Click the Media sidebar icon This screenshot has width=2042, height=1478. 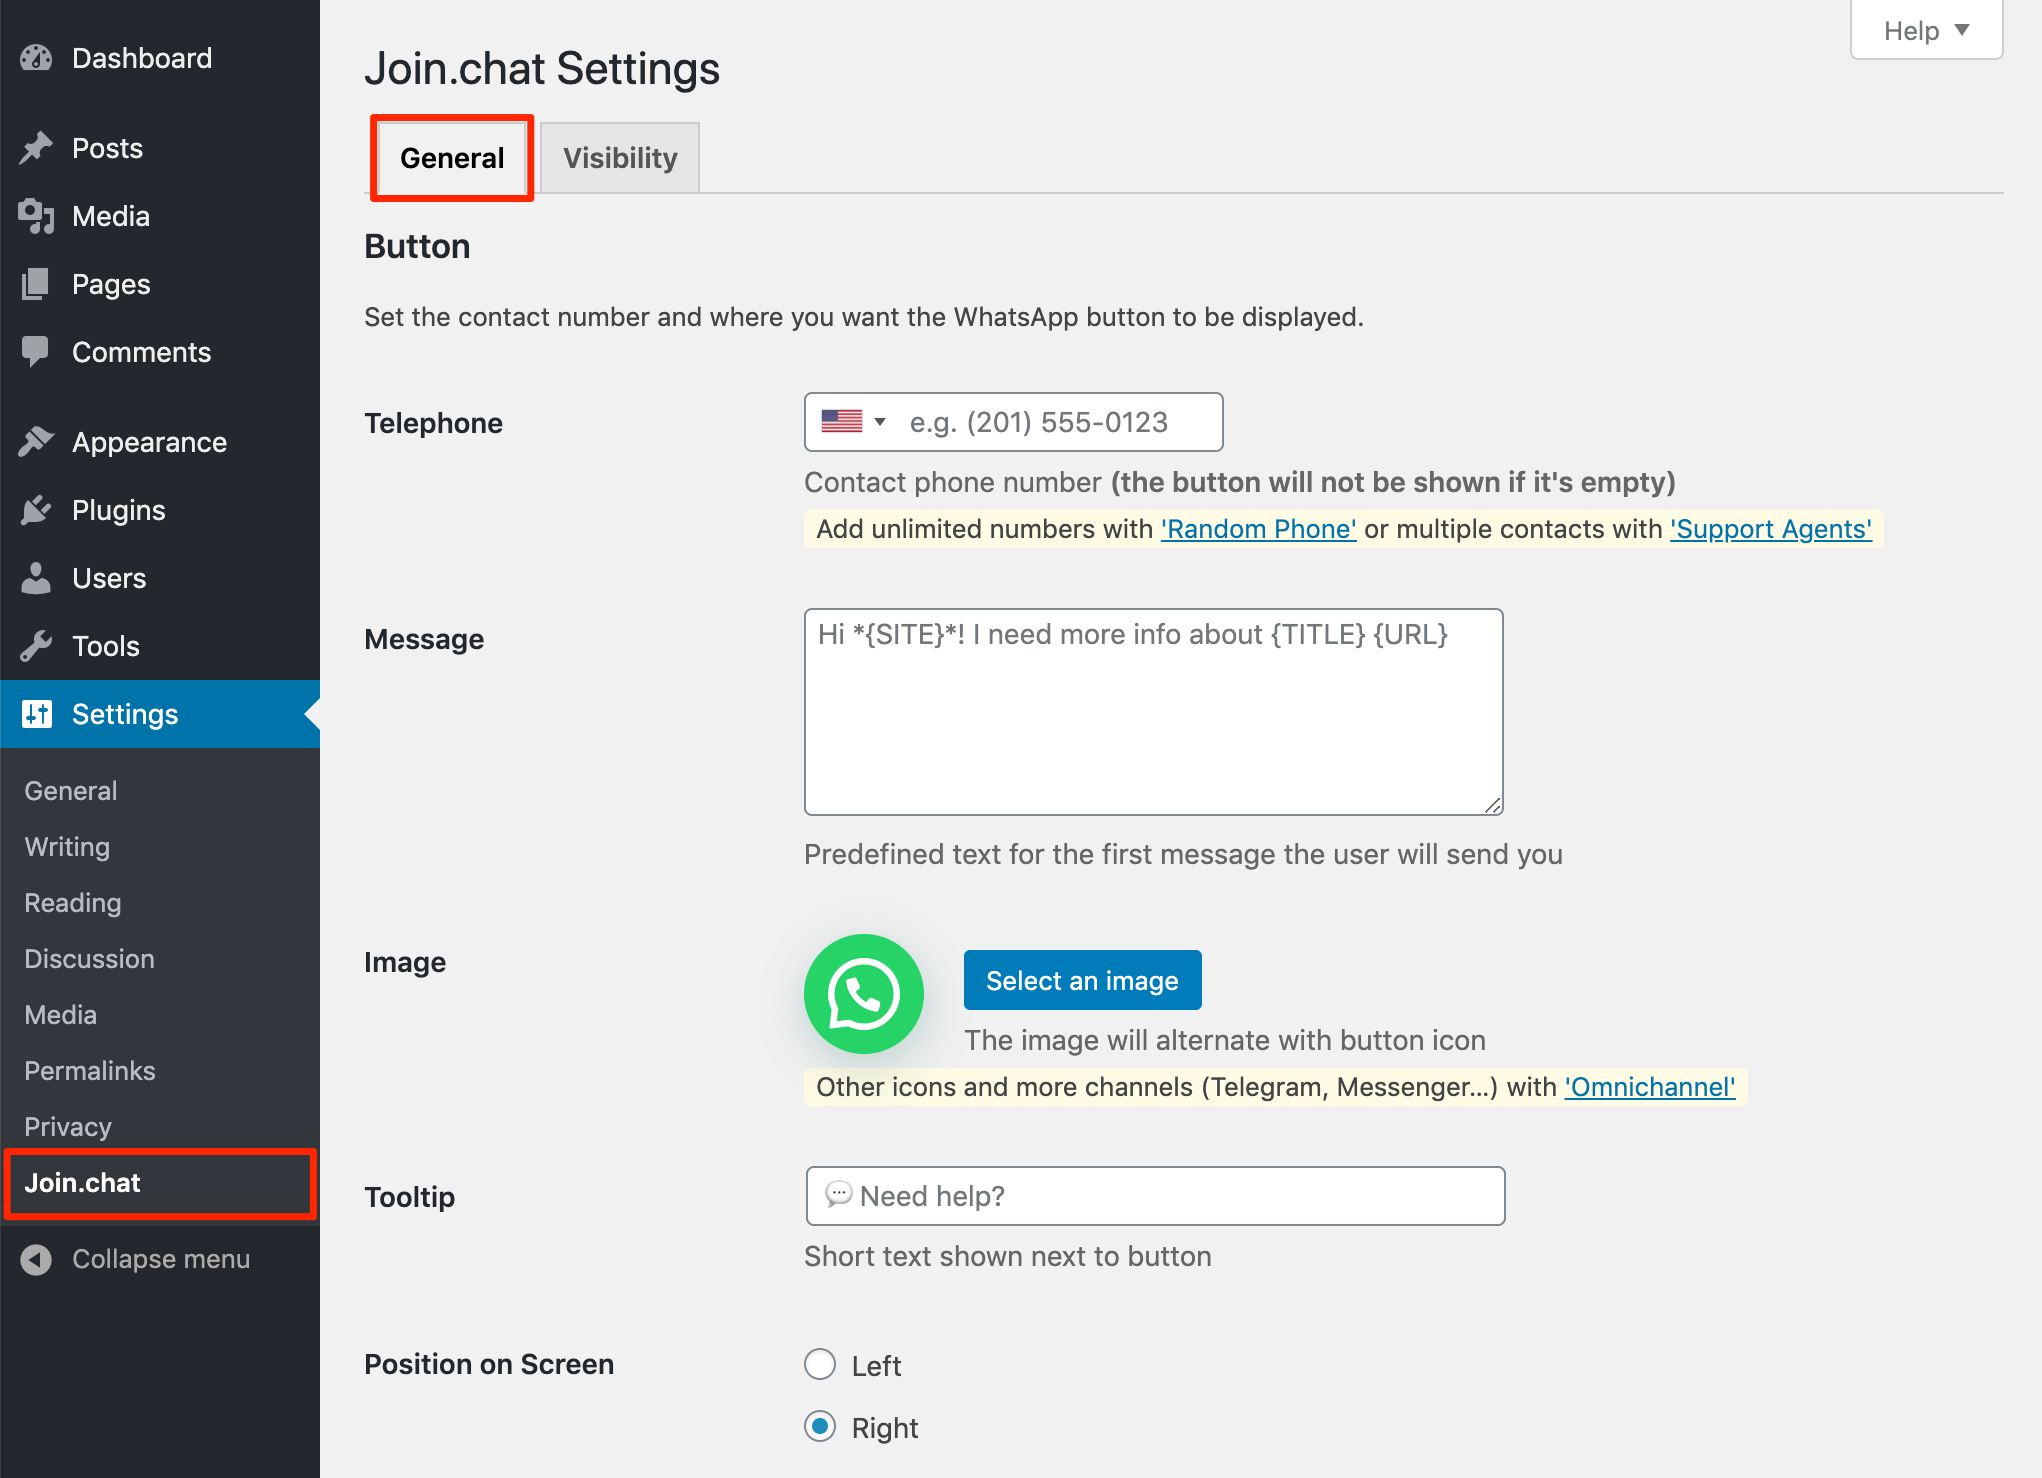click(36, 216)
